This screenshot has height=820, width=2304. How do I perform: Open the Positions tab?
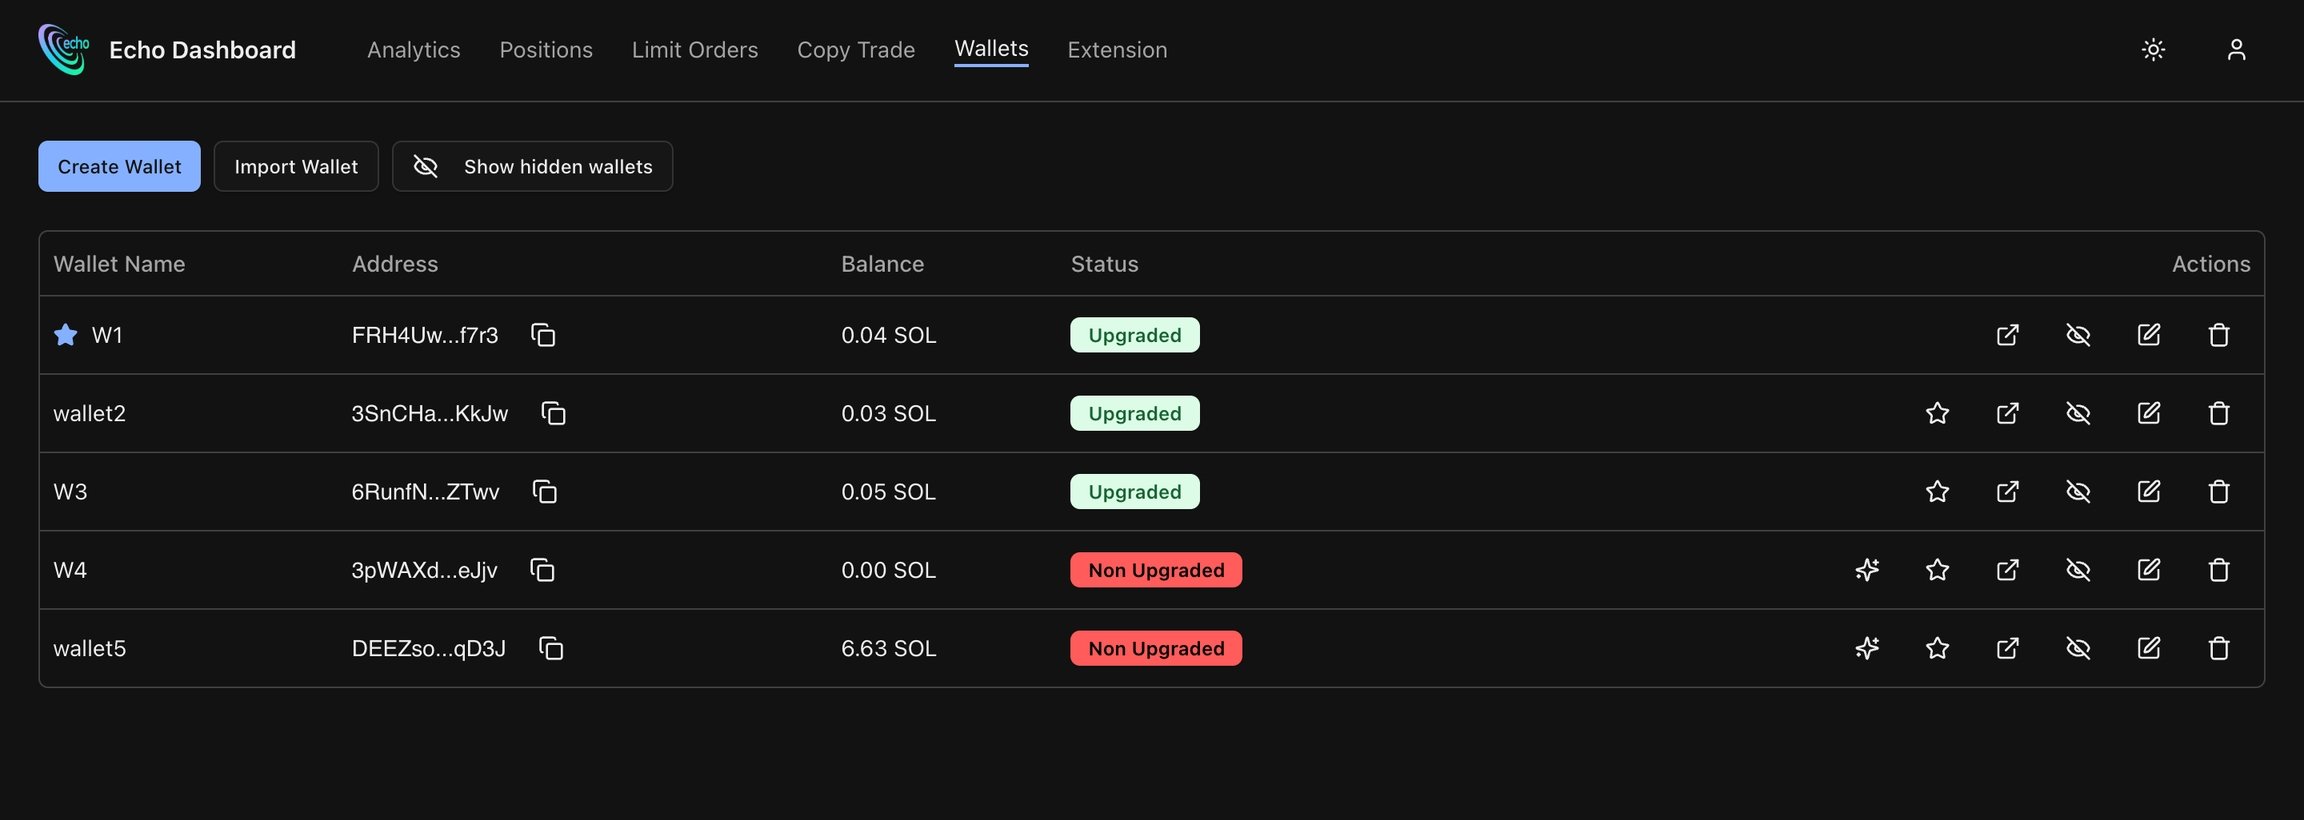[546, 50]
